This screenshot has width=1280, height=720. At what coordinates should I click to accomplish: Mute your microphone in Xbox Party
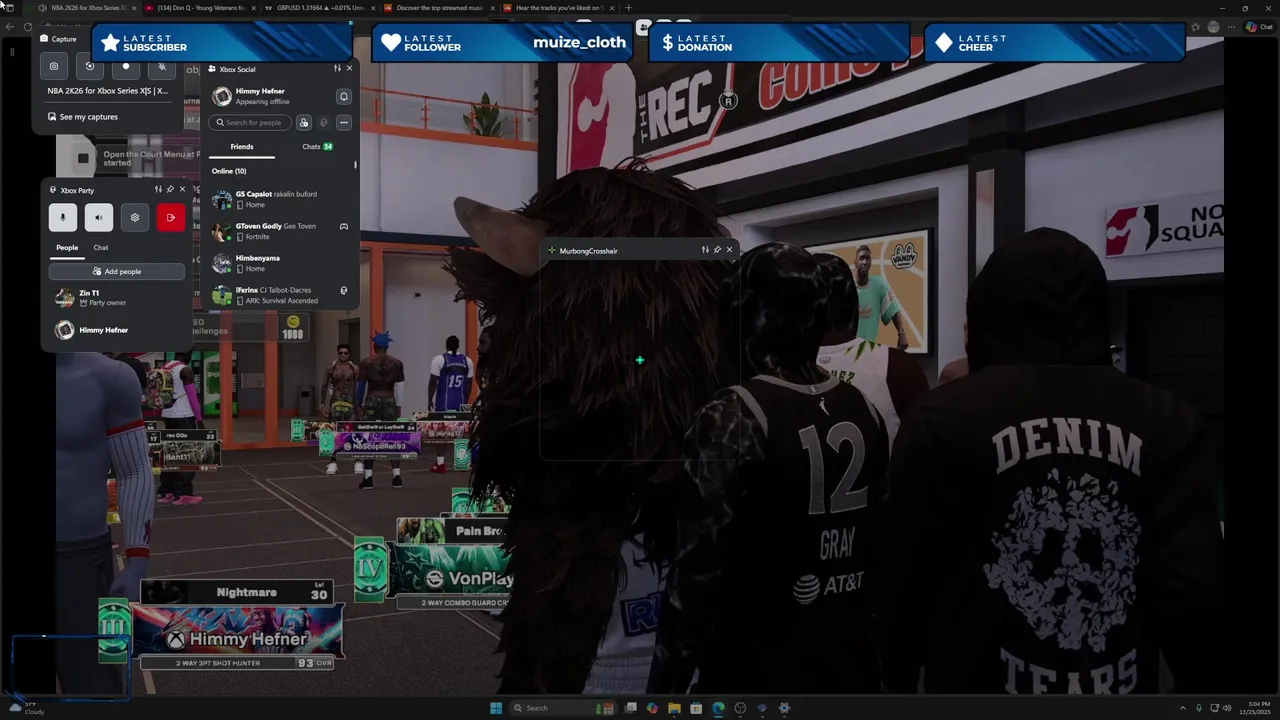tap(63, 217)
